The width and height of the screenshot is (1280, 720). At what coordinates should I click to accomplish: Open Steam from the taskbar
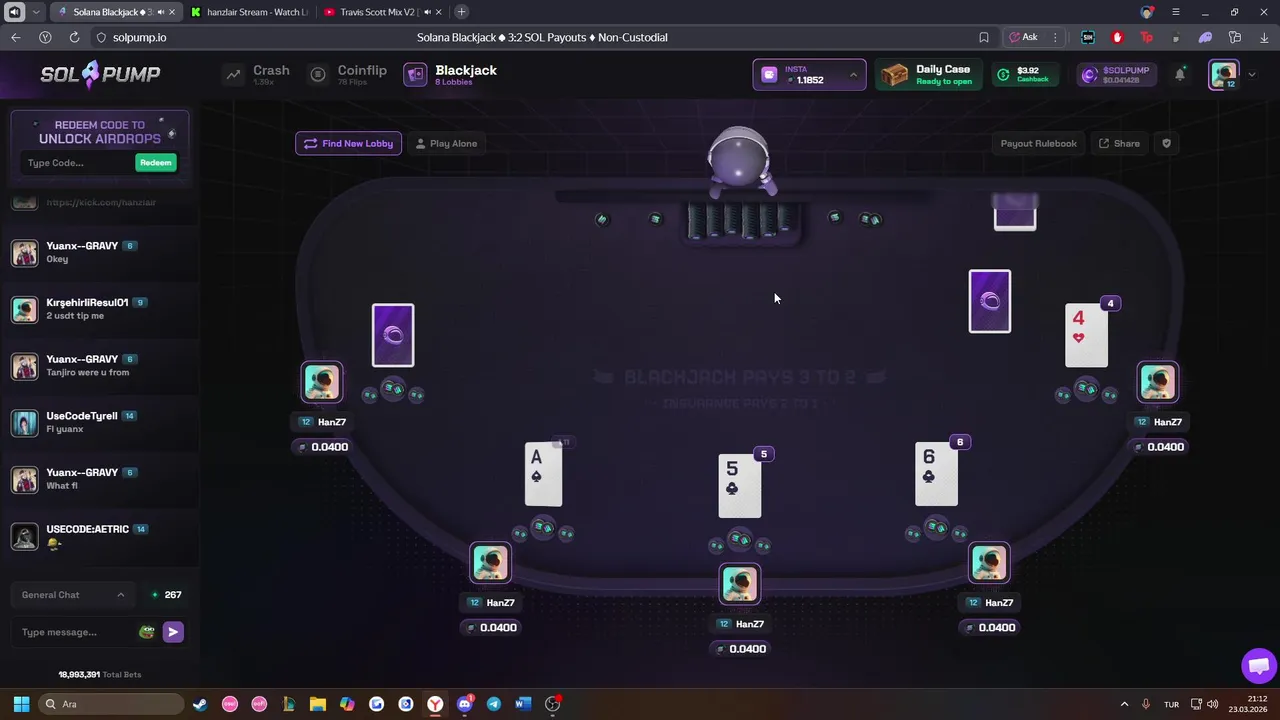(x=200, y=704)
